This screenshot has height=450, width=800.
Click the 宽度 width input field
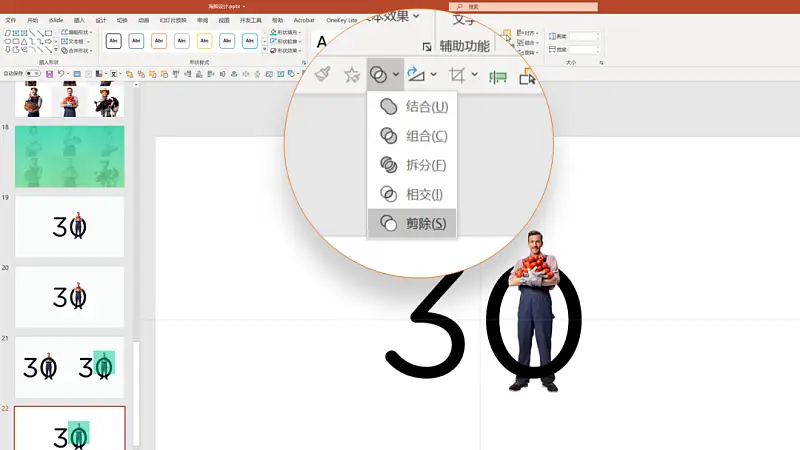tap(585, 49)
